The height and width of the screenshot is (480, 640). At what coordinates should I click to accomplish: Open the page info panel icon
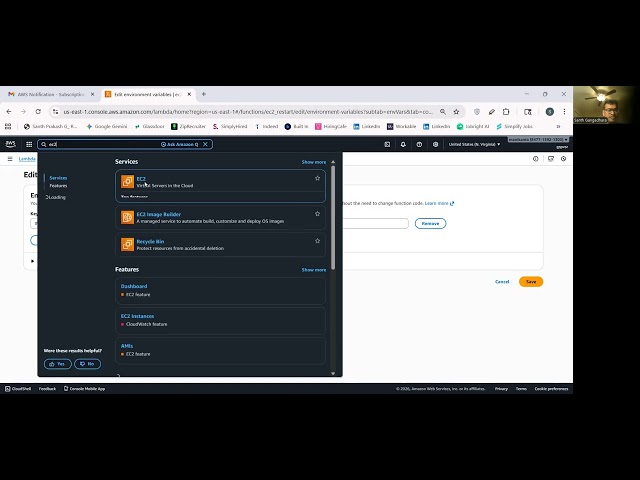[536, 159]
